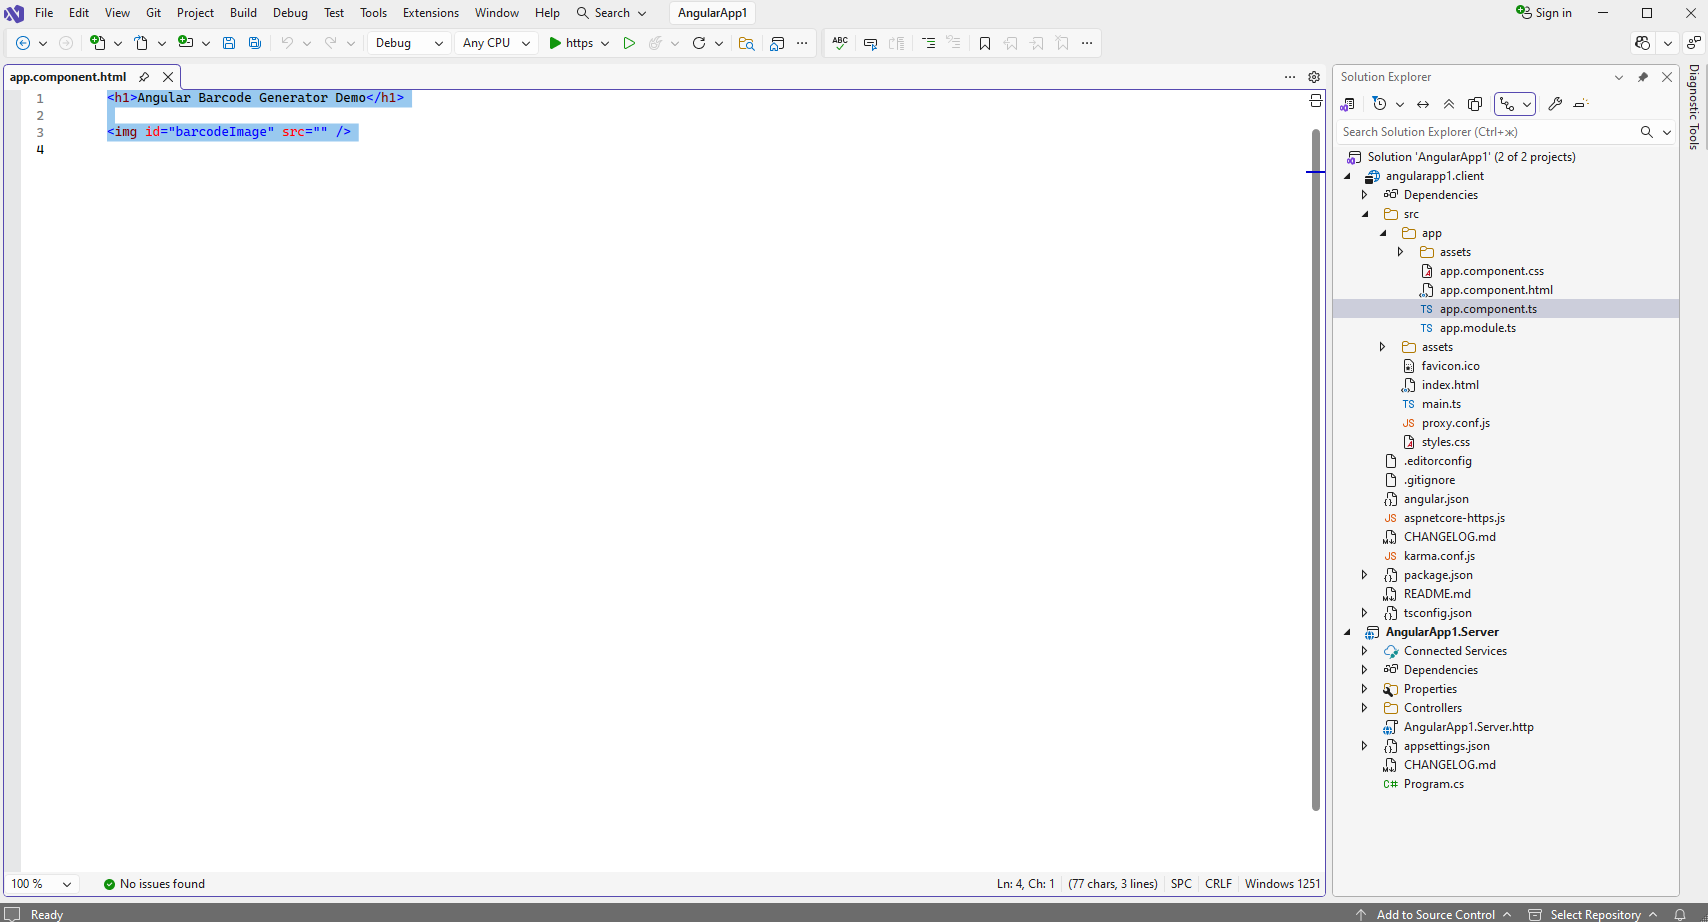Open the Debug configuration dropdown
1708x922 pixels.
(x=409, y=43)
